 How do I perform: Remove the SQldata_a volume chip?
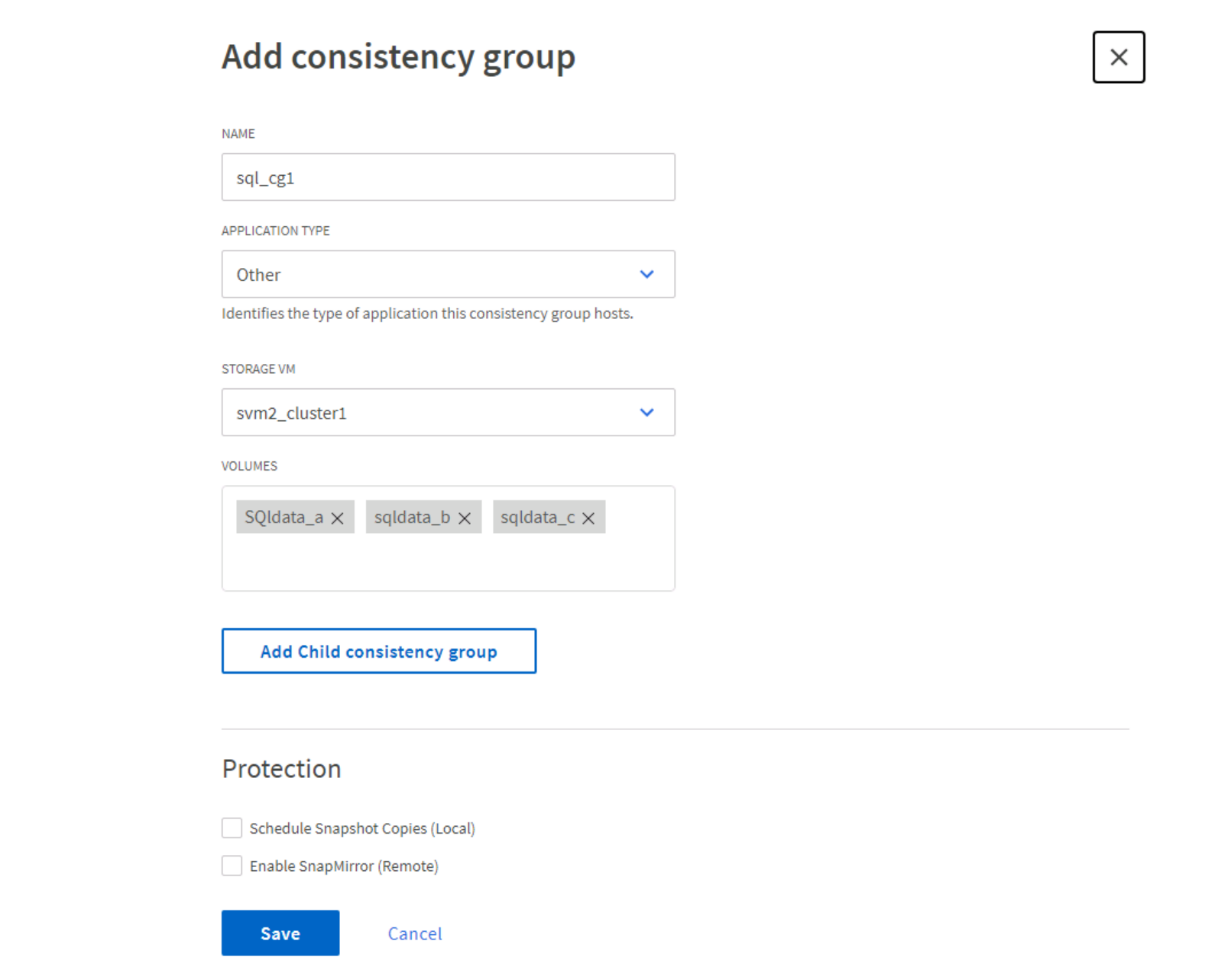(x=338, y=518)
